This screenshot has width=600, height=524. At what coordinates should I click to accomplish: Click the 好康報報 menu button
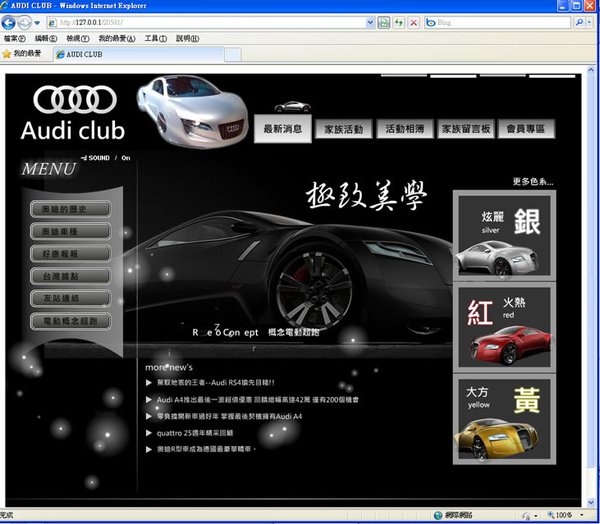click(70, 254)
